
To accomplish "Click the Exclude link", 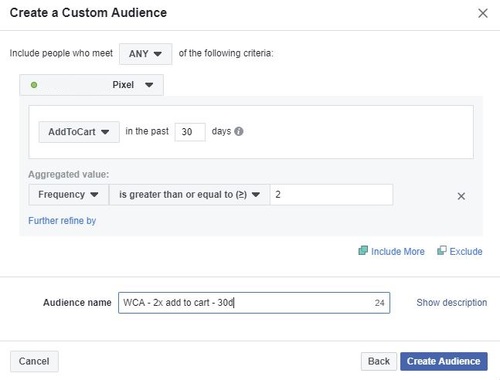I will coord(466,252).
